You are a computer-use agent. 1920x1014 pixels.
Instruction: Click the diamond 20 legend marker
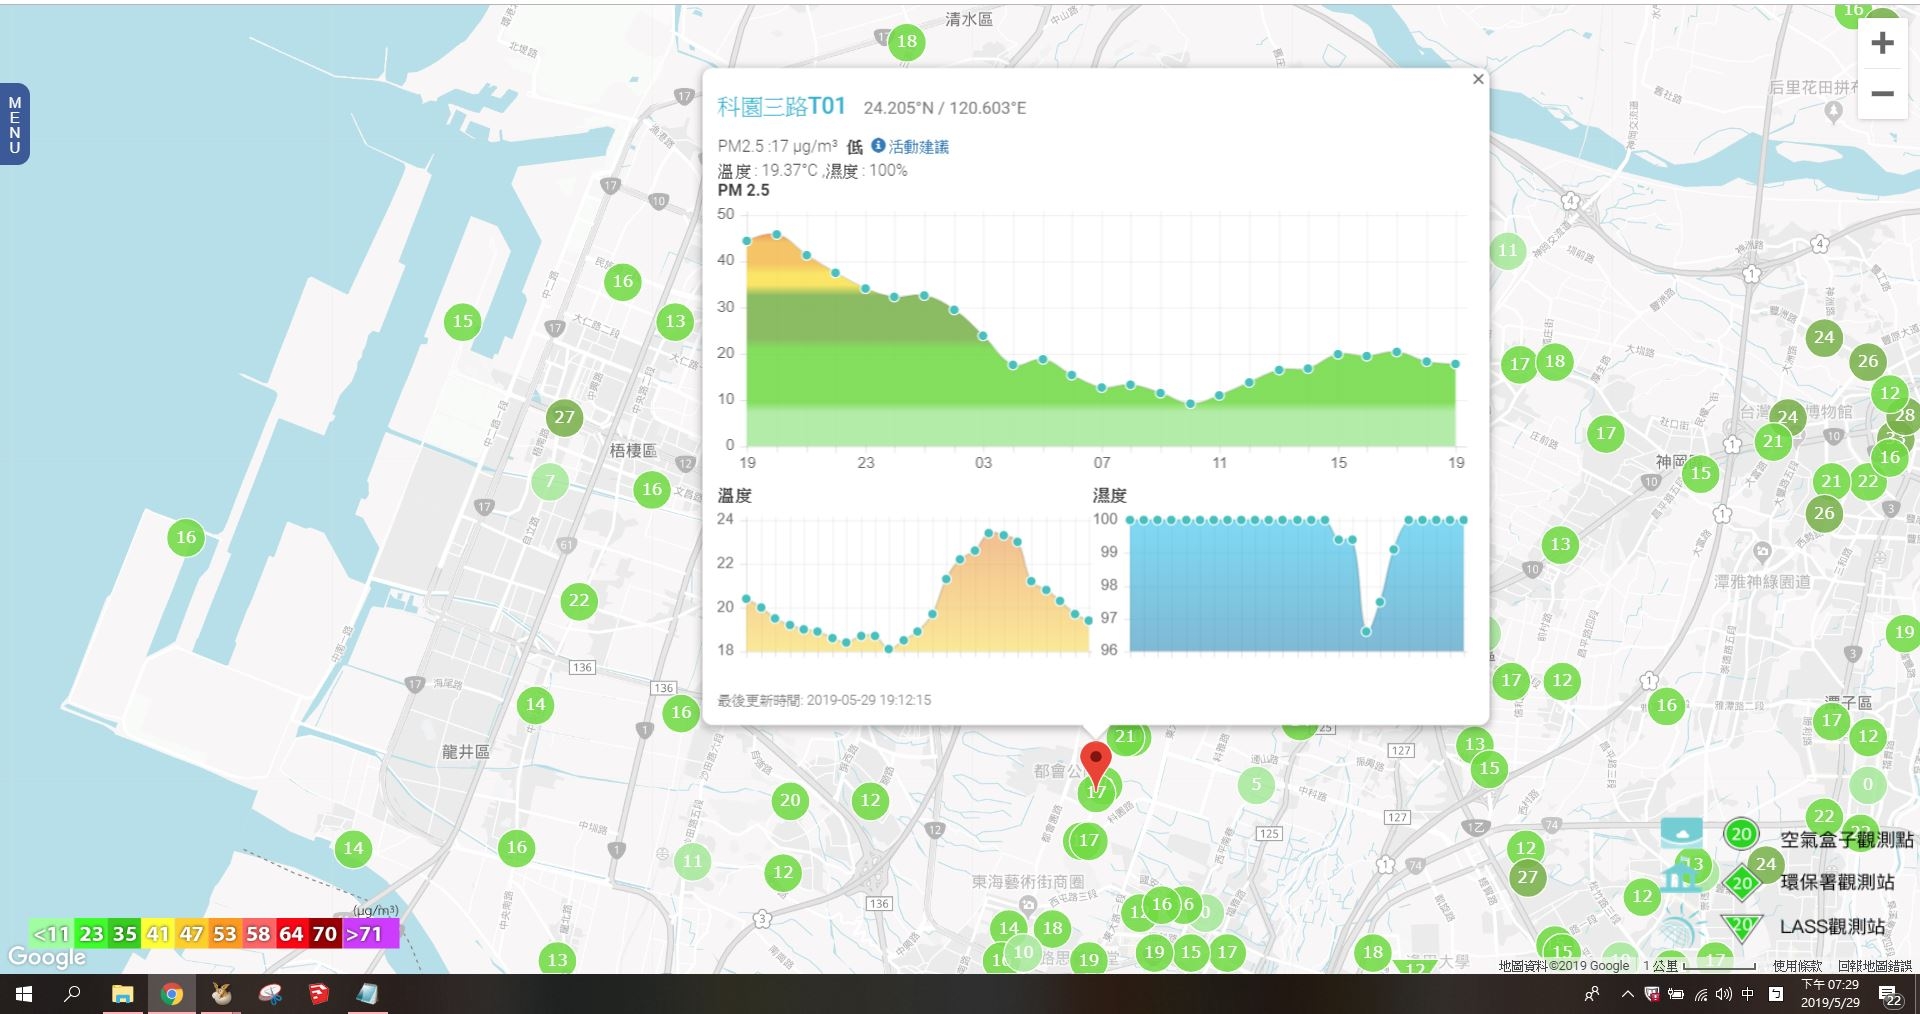(x=1741, y=882)
